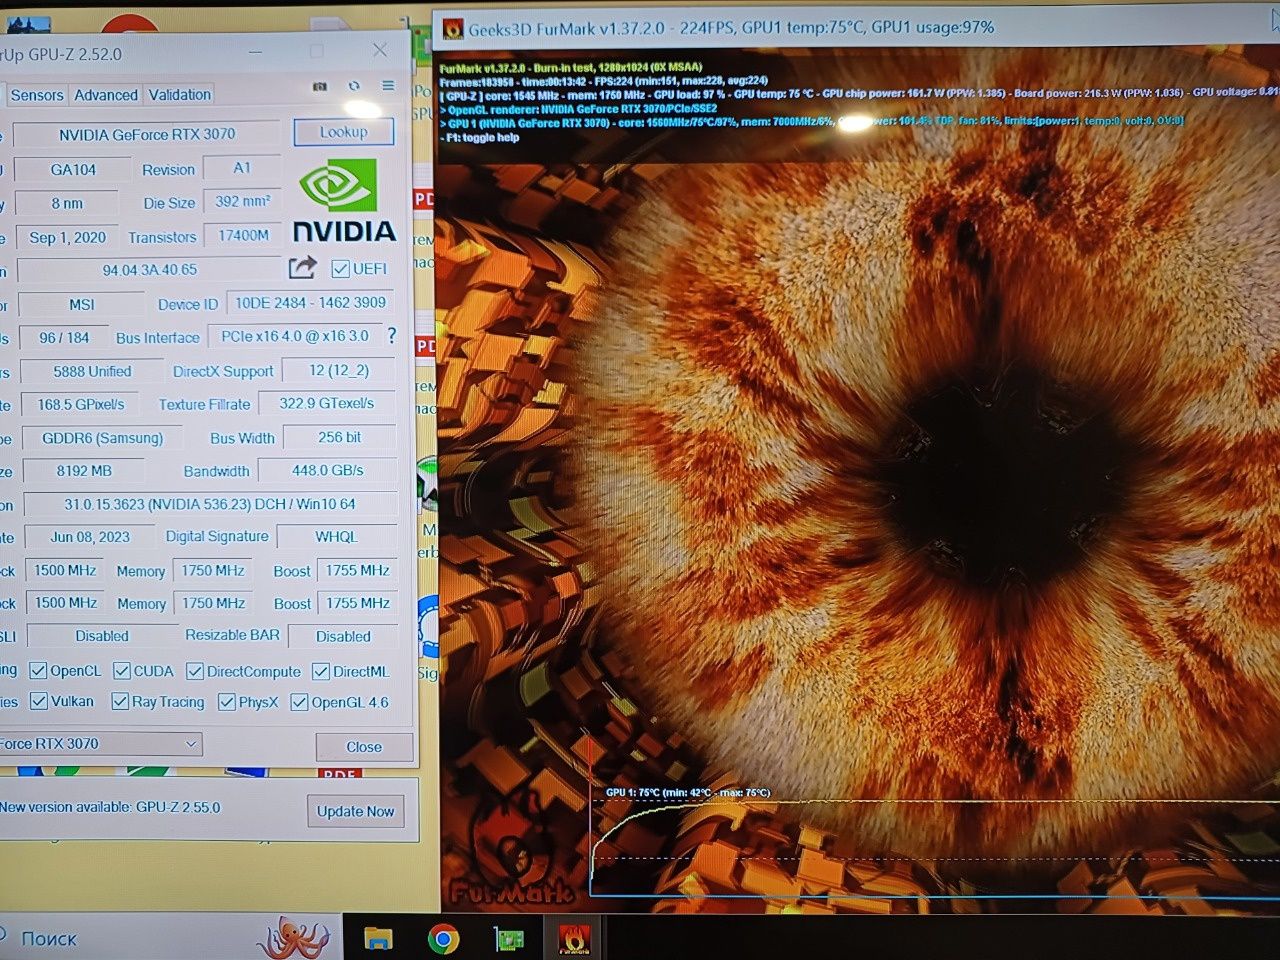Click the FurMark title bar flame icon
This screenshot has height=960, width=1280.
[x=453, y=28]
